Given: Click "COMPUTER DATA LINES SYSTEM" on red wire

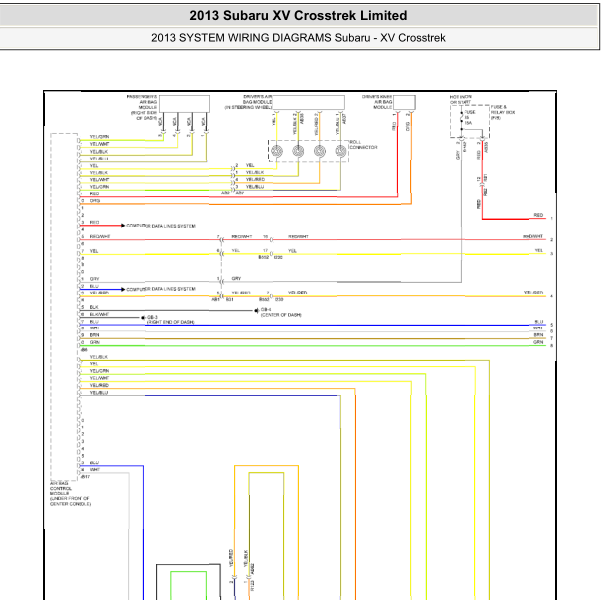Looking at the screenshot, I should pos(161,226).
